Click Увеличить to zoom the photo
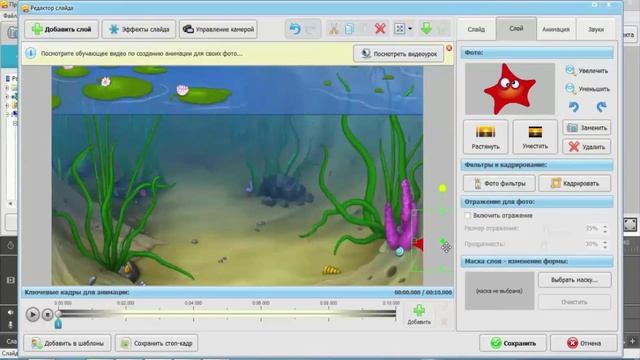Image resolution: width=640 pixels, height=360 pixels. click(587, 71)
